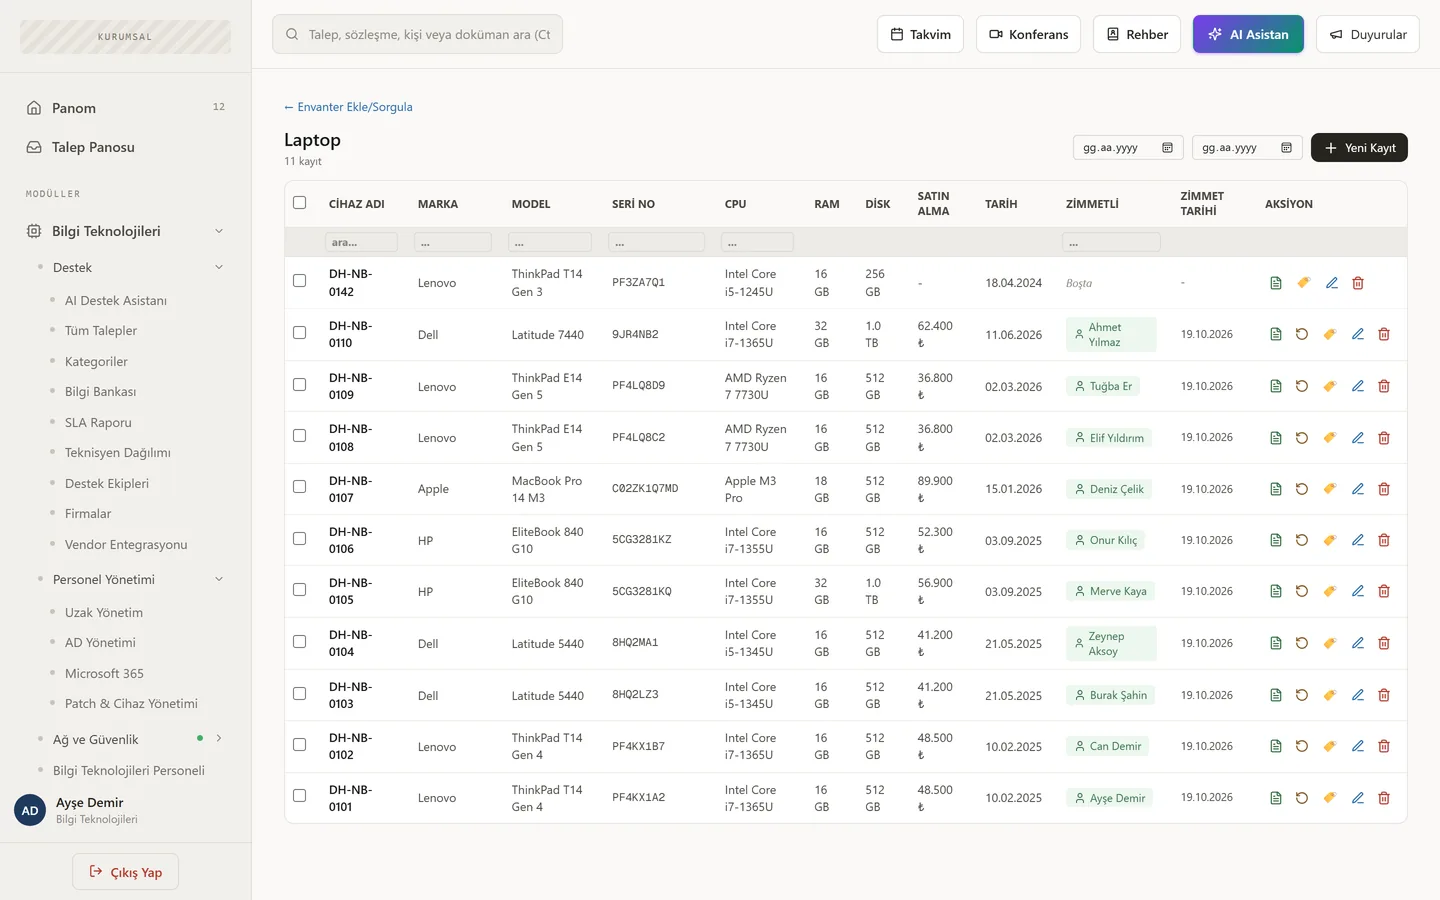Go back via Envanter Ekle/Sorgula link
Viewport: 1440px width, 900px height.
tap(348, 107)
